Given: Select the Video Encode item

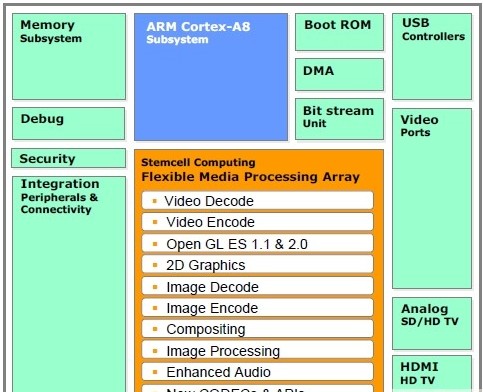Looking at the screenshot, I should click(257, 222).
